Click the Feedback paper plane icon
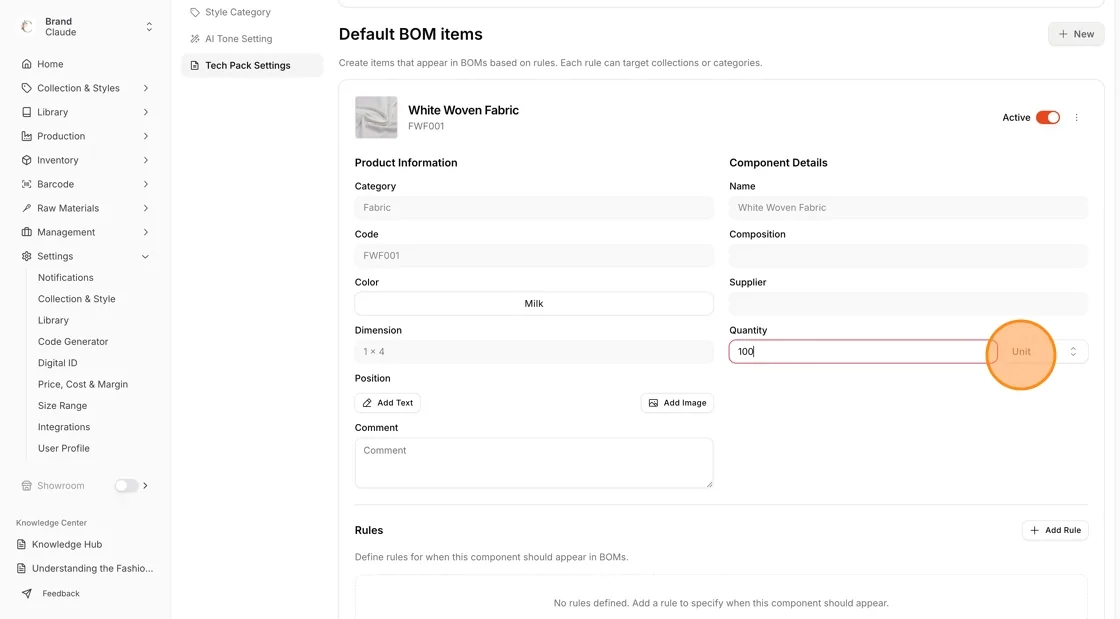Viewport: 1120px width, 619px height. point(26,593)
